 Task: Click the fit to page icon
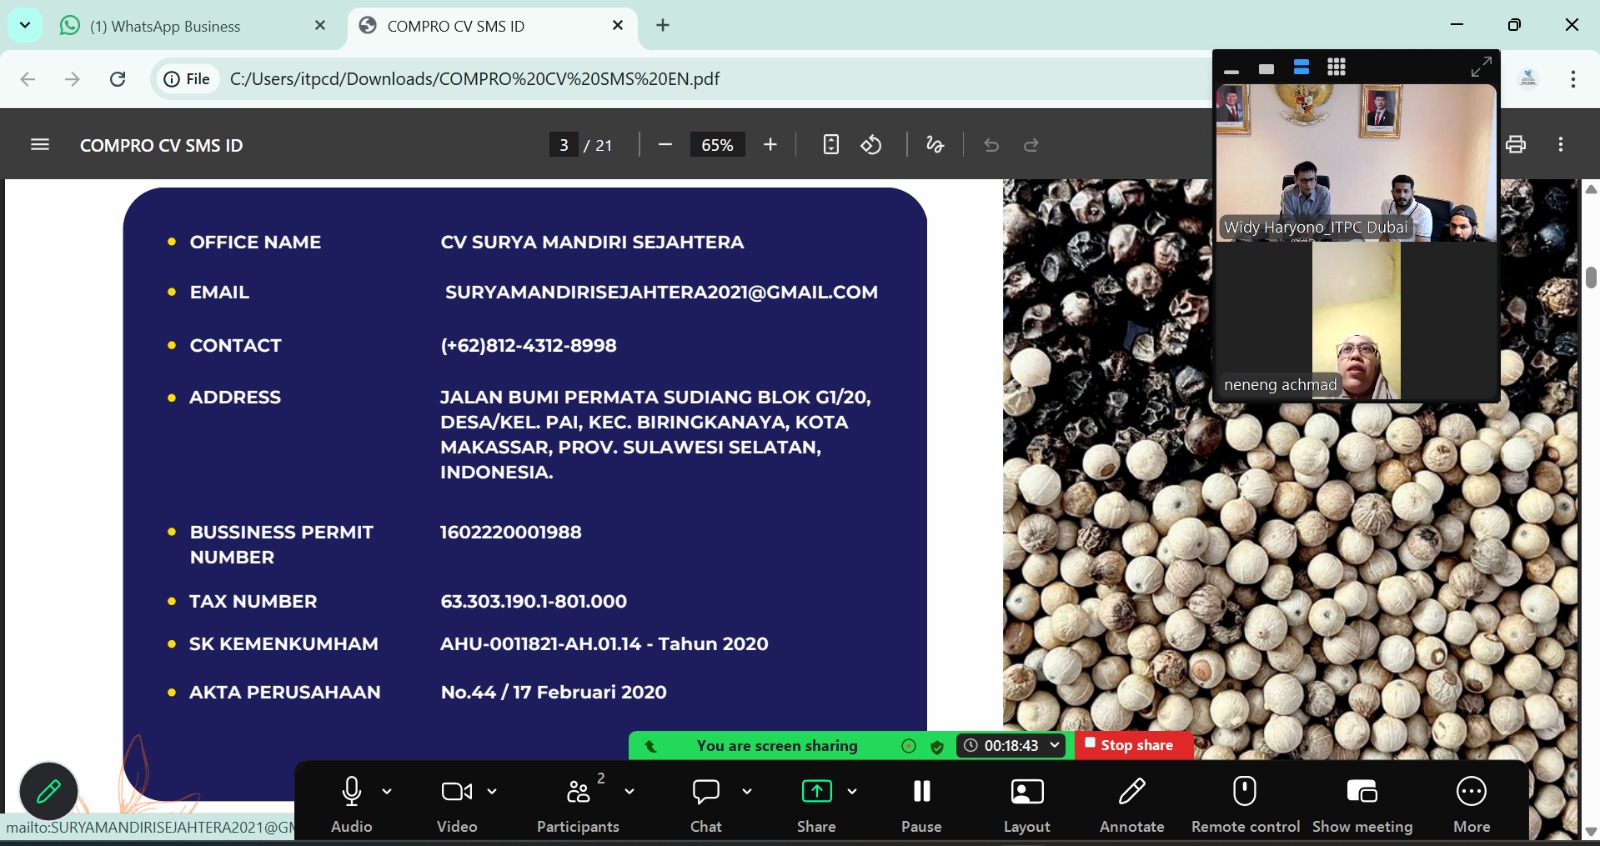tap(831, 145)
